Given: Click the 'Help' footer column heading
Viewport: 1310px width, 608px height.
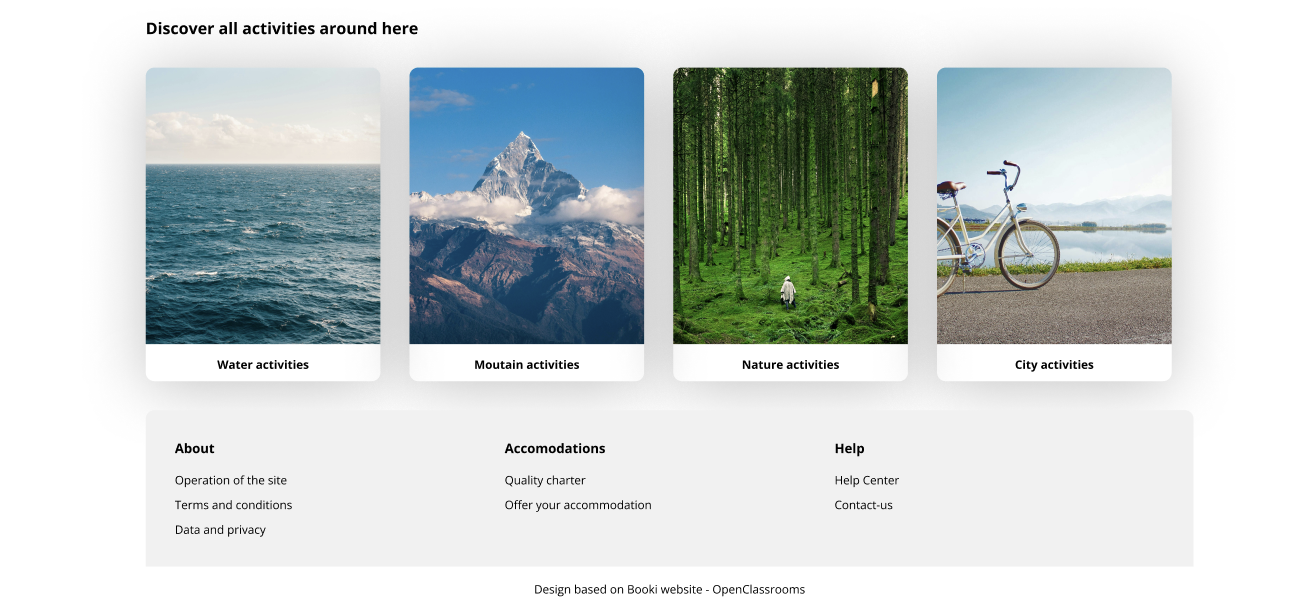Looking at the screenshot, I should tap(850, 449).
